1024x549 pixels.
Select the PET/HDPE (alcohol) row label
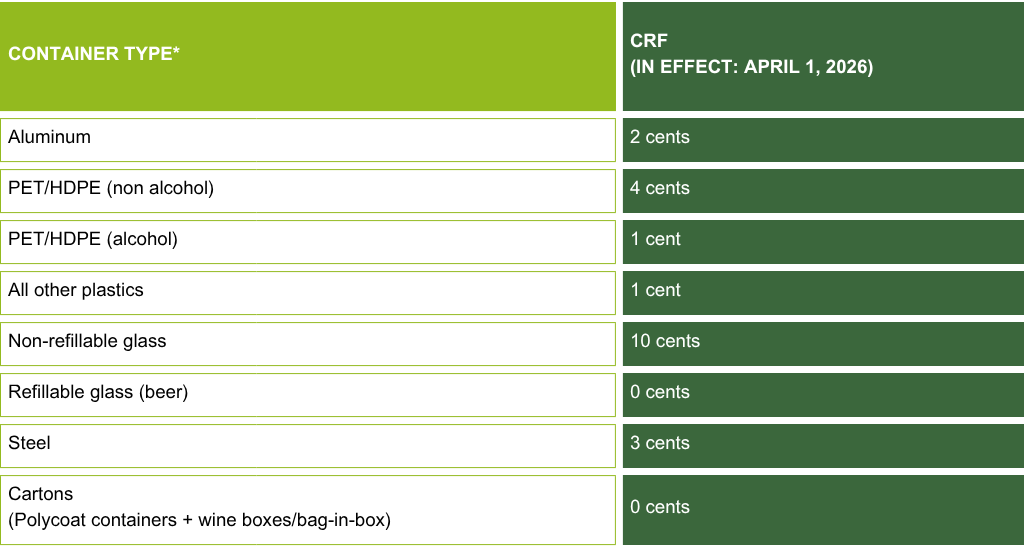point(93,240)
